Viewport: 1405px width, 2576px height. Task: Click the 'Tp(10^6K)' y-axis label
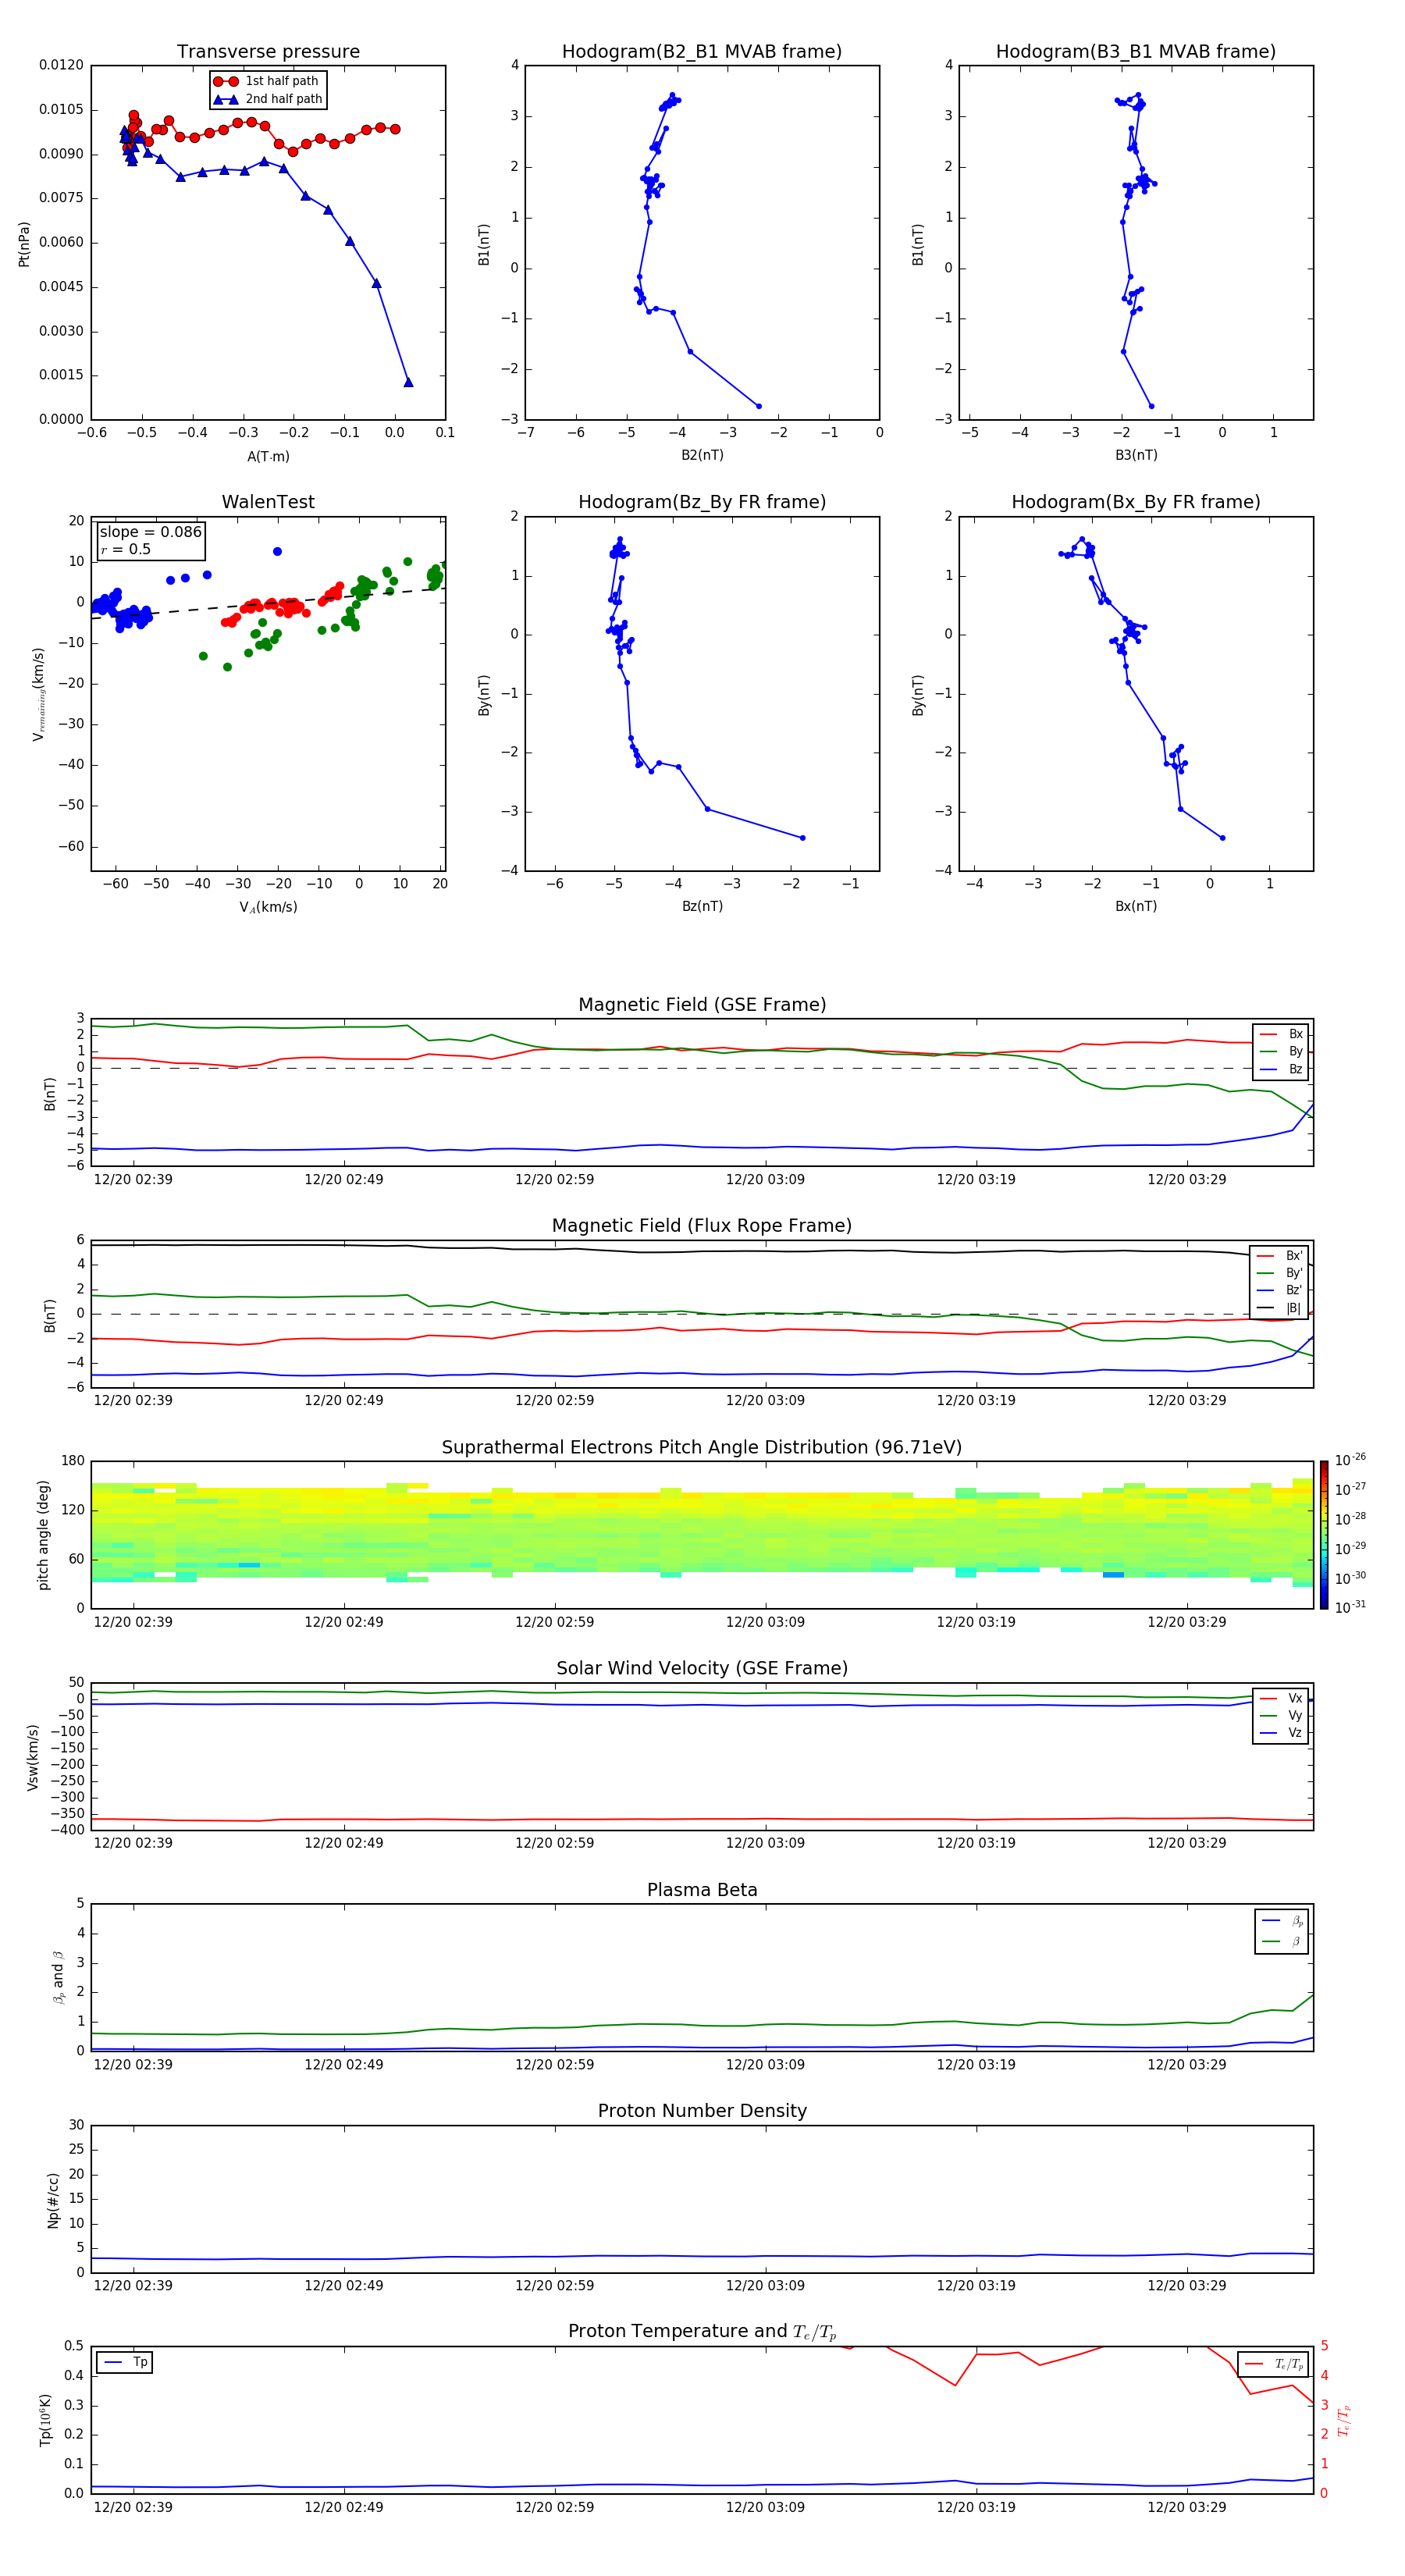tap(45, 2420)
